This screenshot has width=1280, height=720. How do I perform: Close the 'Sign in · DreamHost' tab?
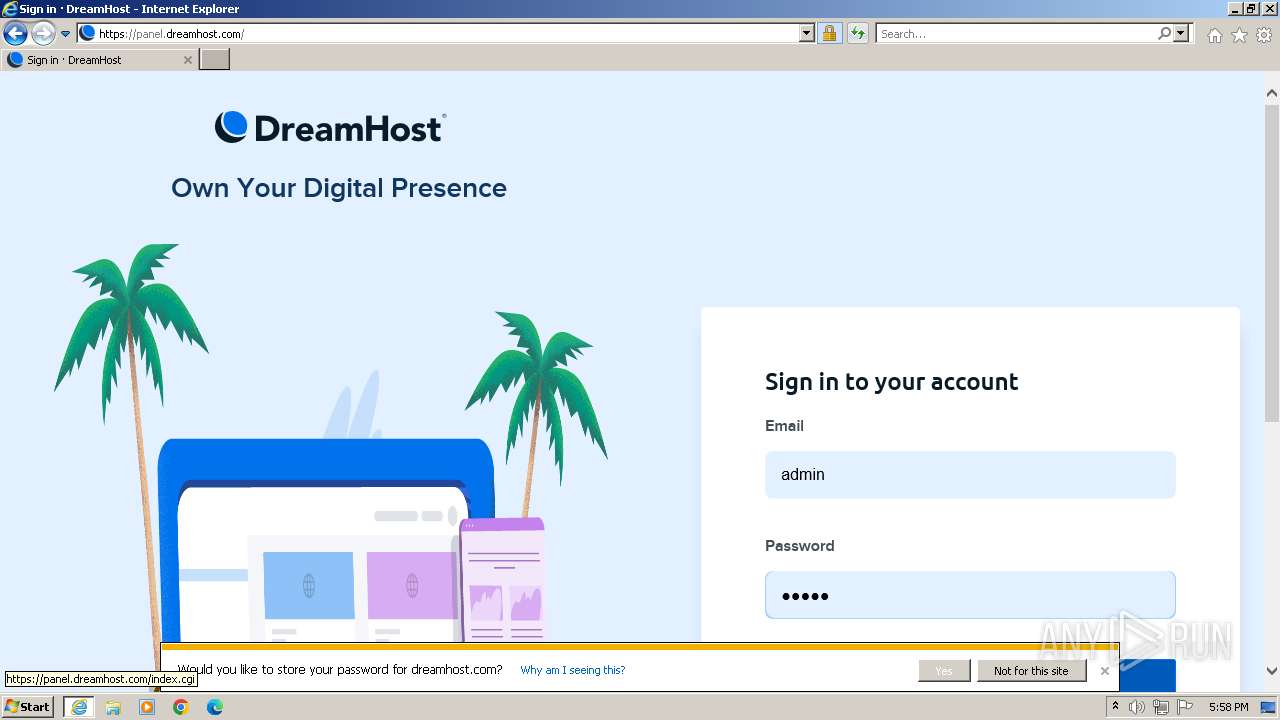[187, 60]
